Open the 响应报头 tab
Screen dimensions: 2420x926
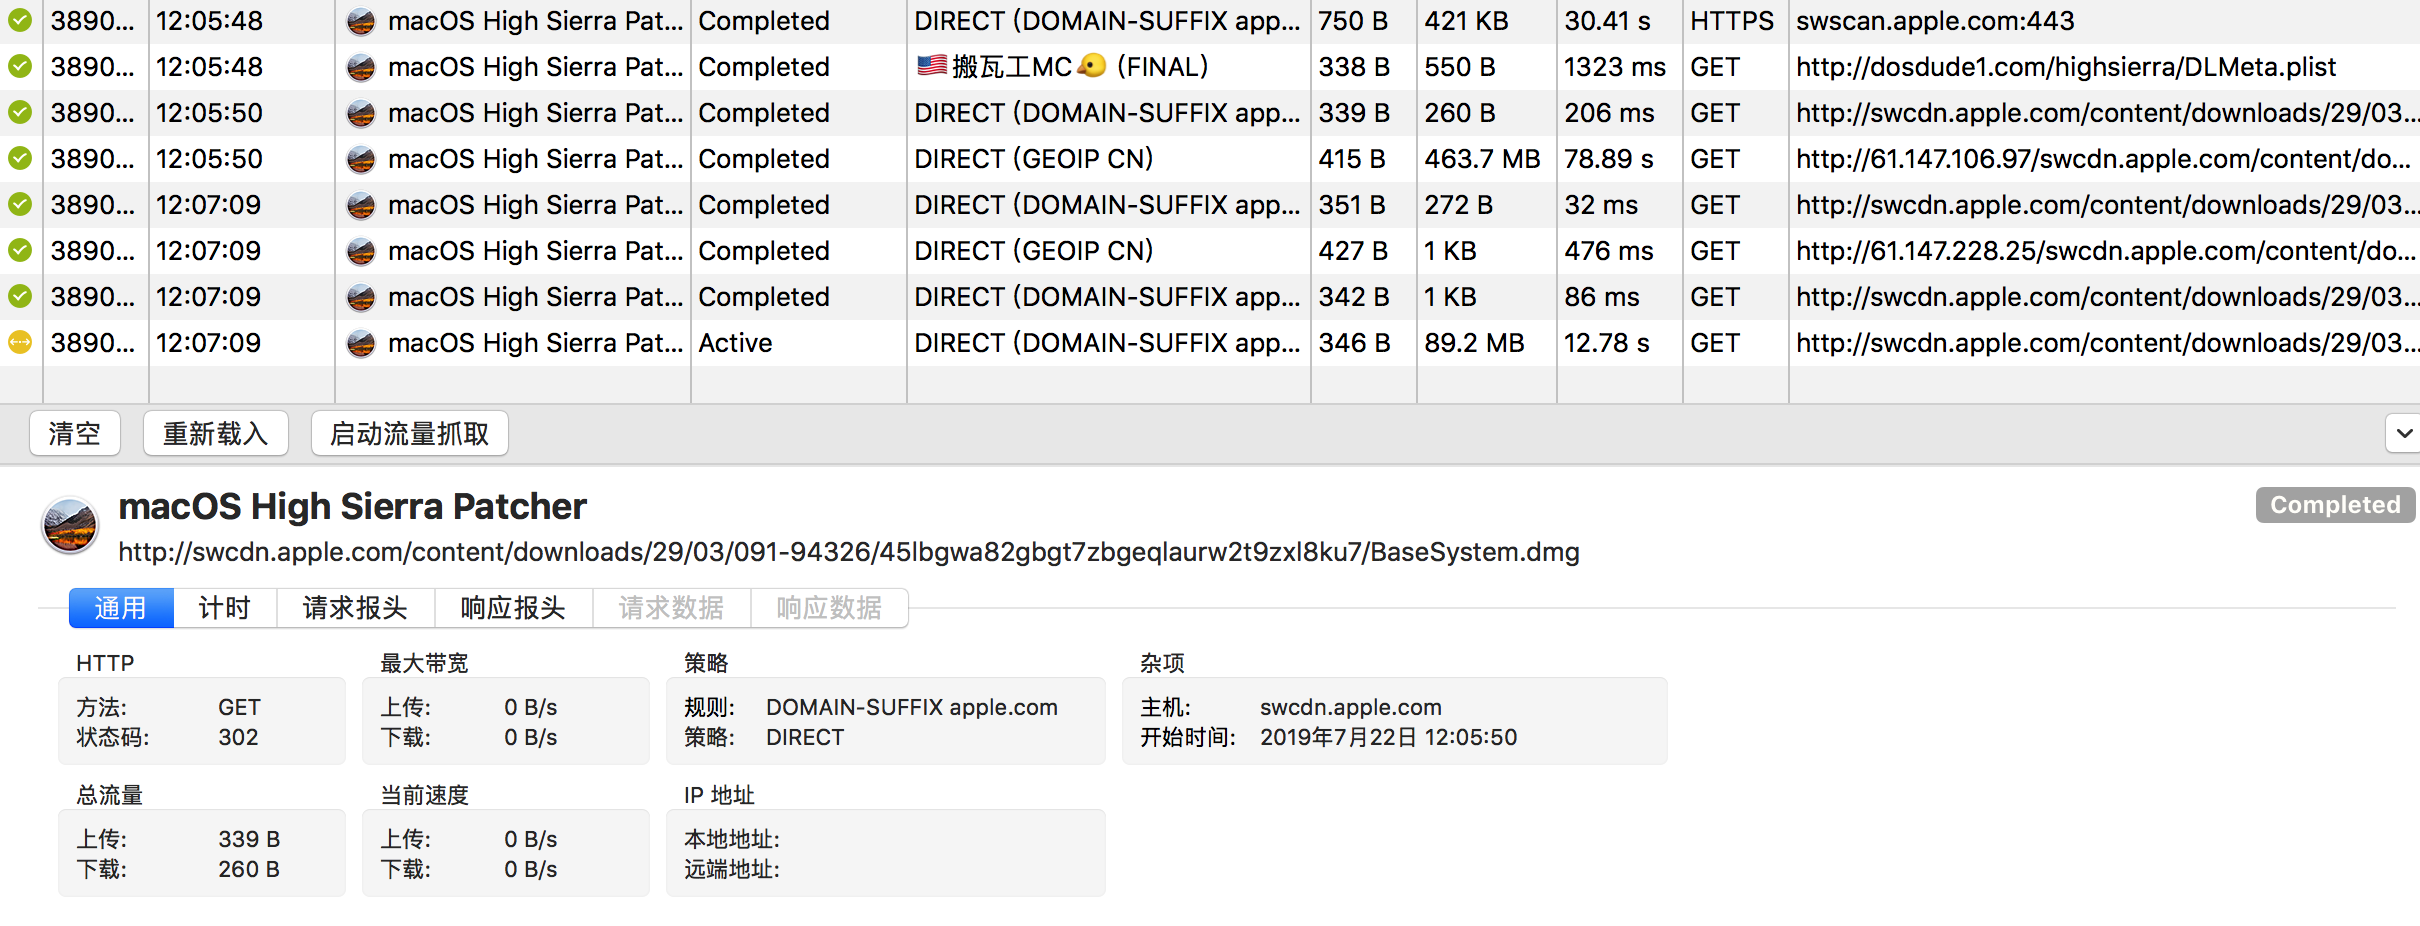513,608
